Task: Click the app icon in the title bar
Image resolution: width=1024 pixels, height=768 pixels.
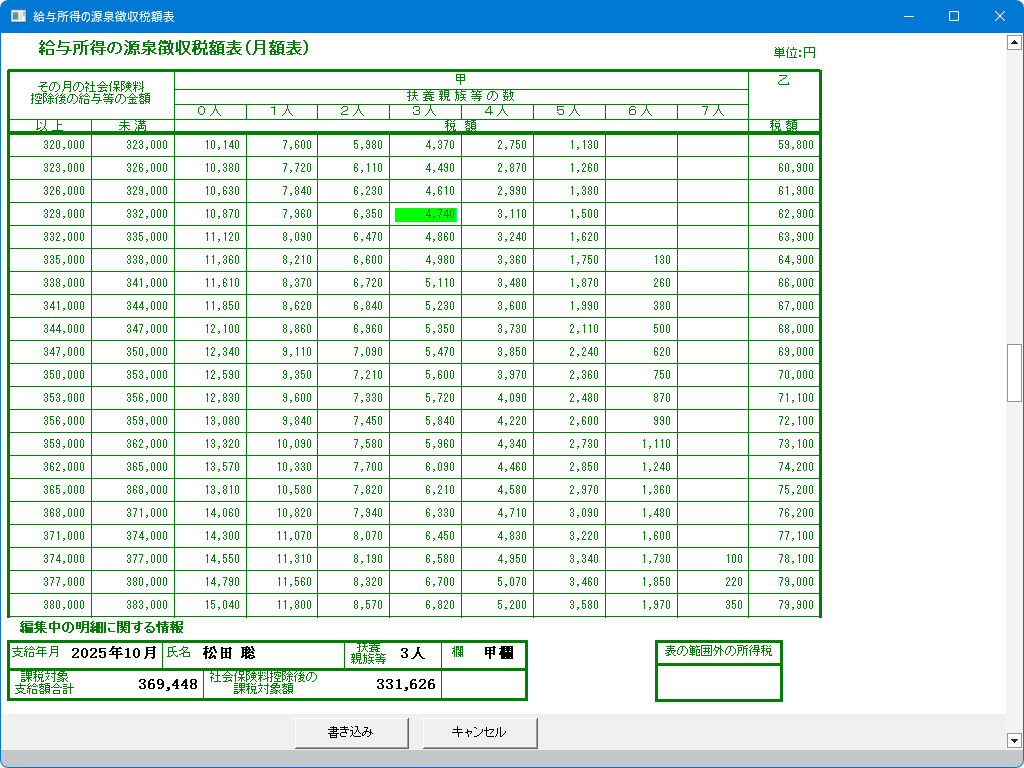Action: 17,16
